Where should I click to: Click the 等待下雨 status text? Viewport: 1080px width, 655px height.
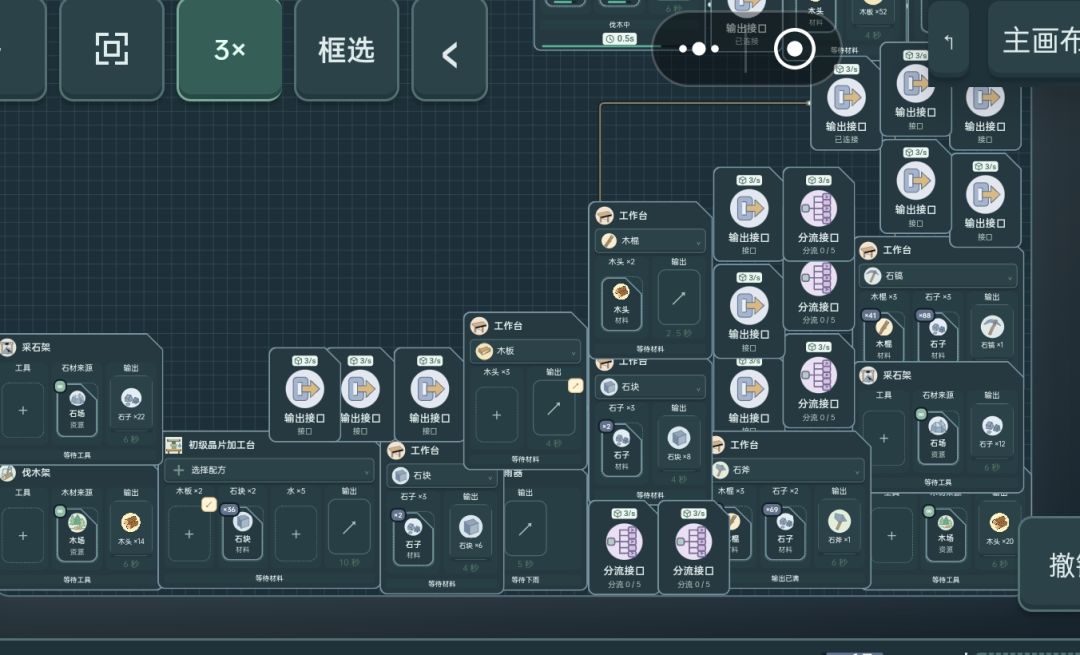pyautogui.click(x=526, y=579)
